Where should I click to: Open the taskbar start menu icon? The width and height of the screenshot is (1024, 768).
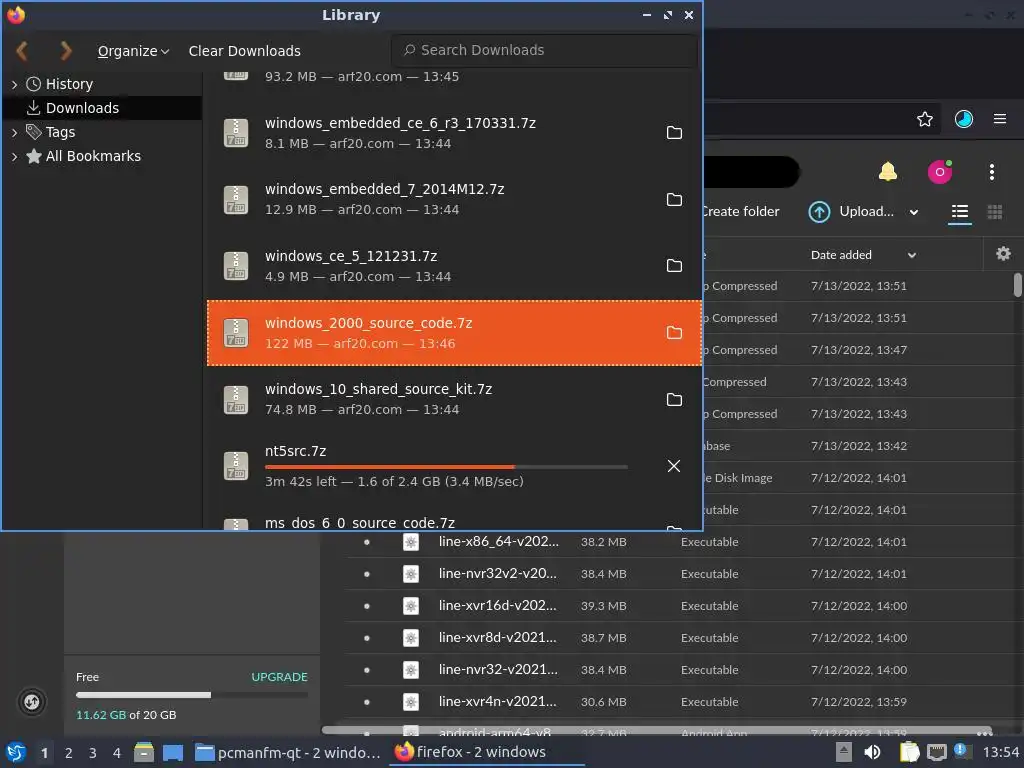tap(16, 752)
